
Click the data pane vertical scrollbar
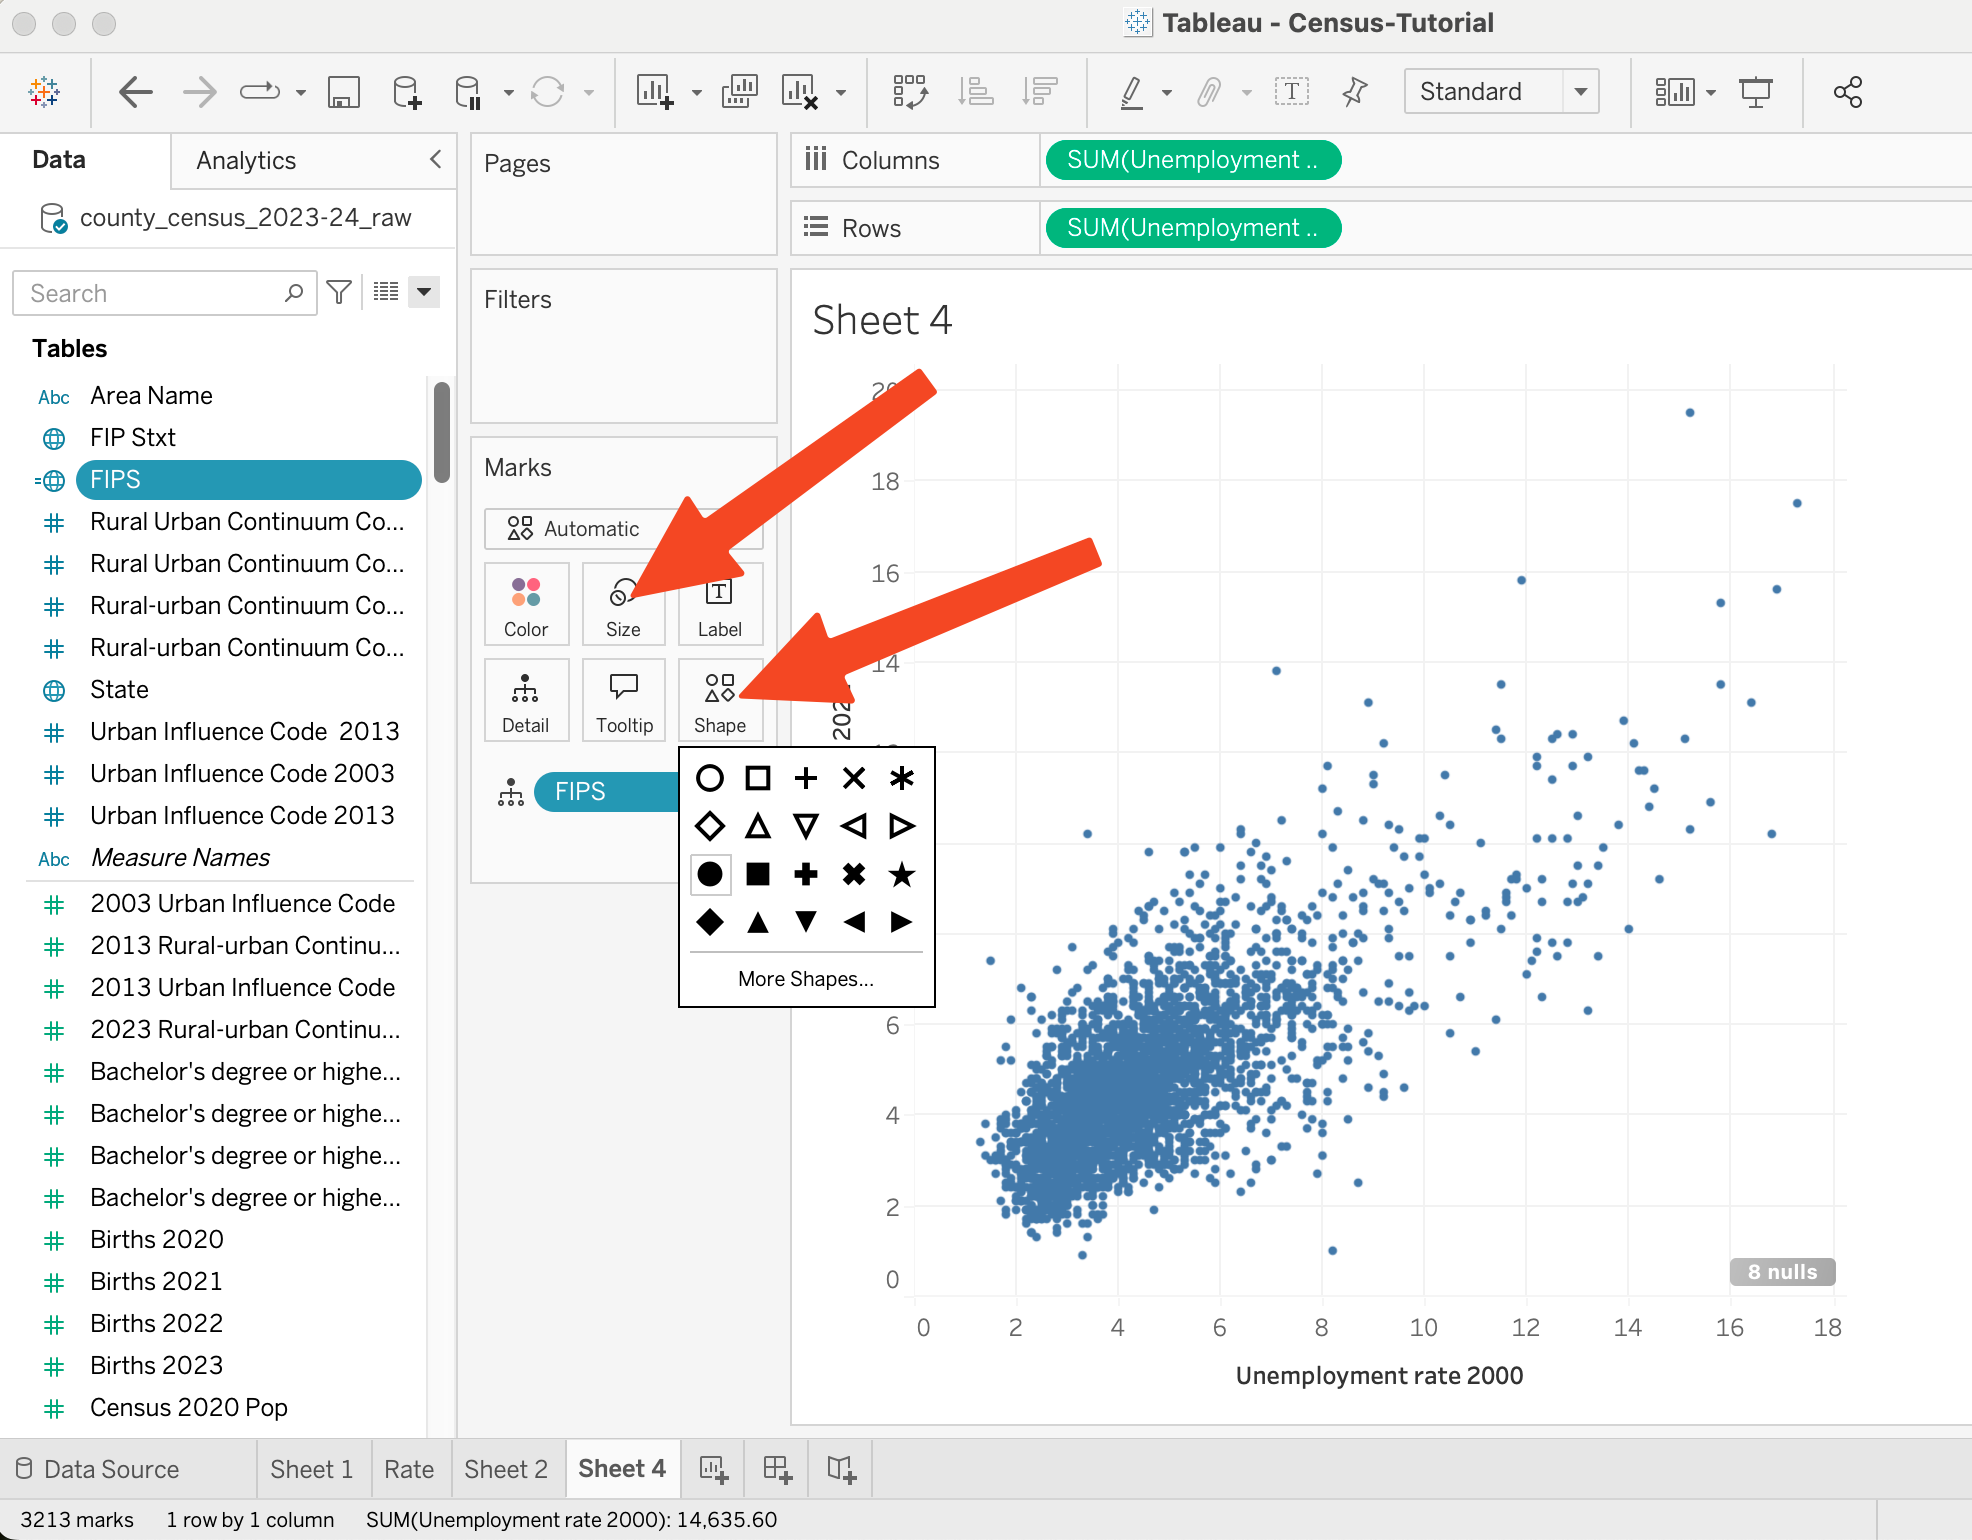click(x=442, y=432)
